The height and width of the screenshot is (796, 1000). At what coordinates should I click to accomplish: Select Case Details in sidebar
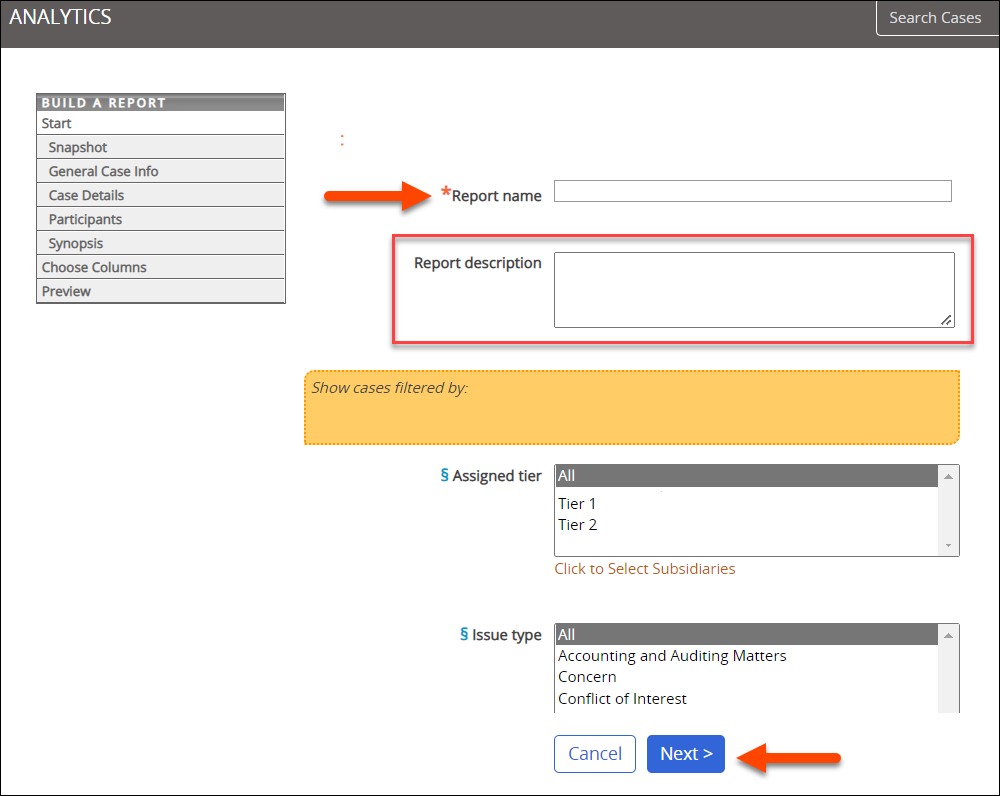[86, 195]
